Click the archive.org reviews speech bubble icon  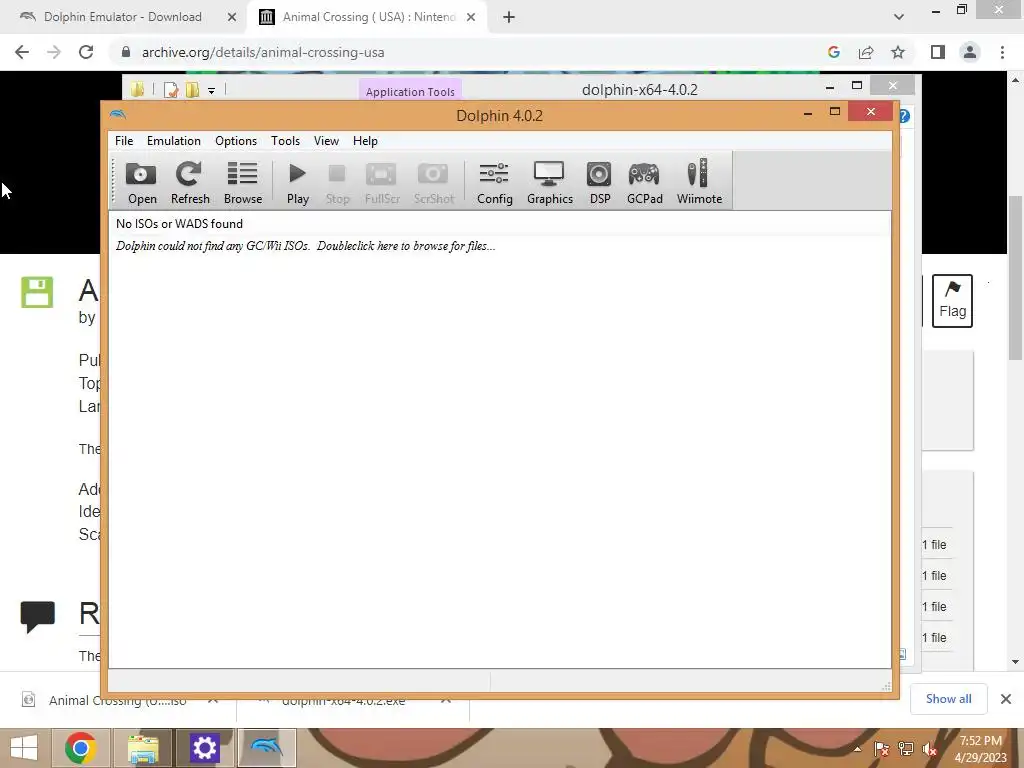[37, 616]
